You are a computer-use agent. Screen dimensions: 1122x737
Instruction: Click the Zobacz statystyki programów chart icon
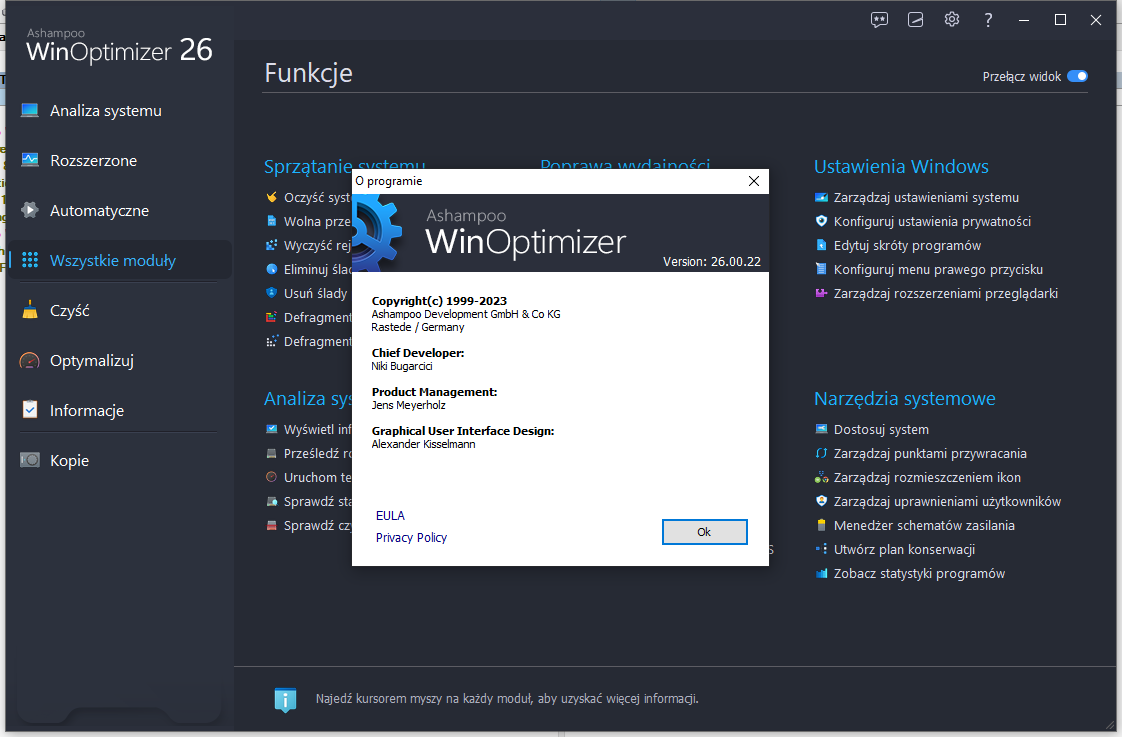[x=821, y=573]
